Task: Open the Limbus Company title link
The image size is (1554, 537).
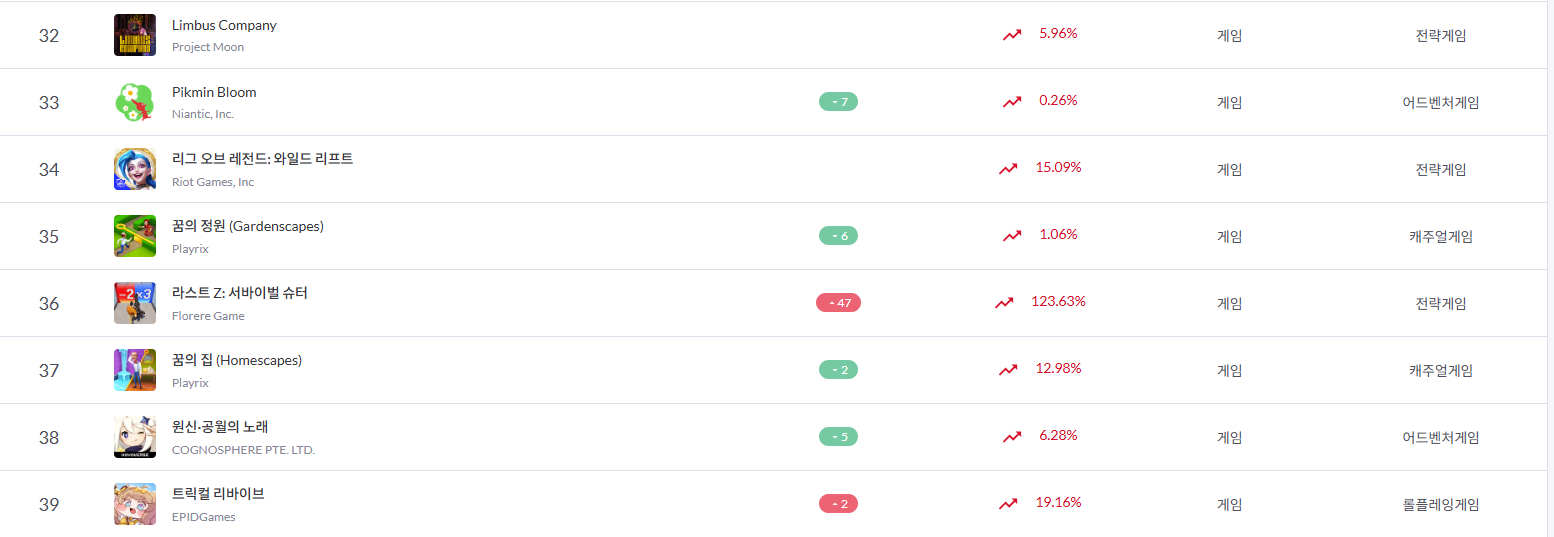Action: [x=224, y=25]
